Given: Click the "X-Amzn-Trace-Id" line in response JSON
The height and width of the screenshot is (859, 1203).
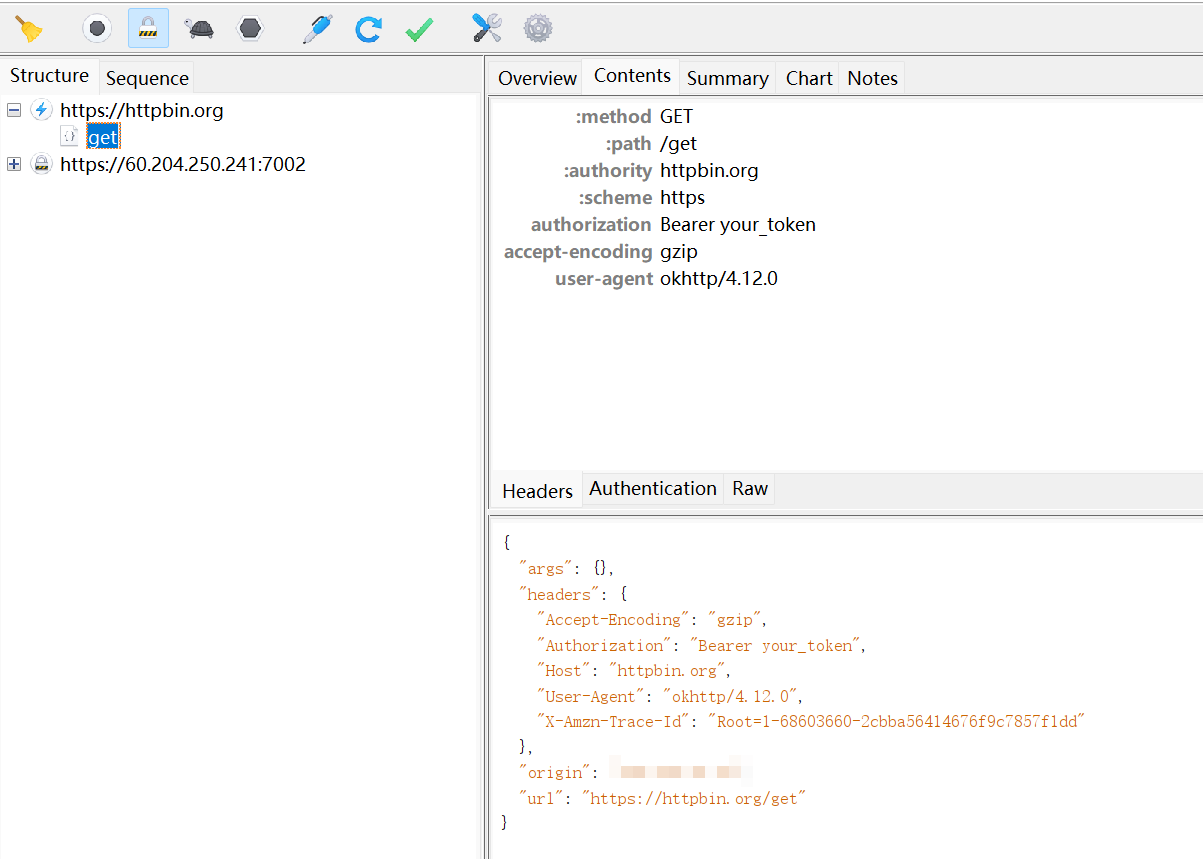Looking at the screenshot, I should point(811,722).
